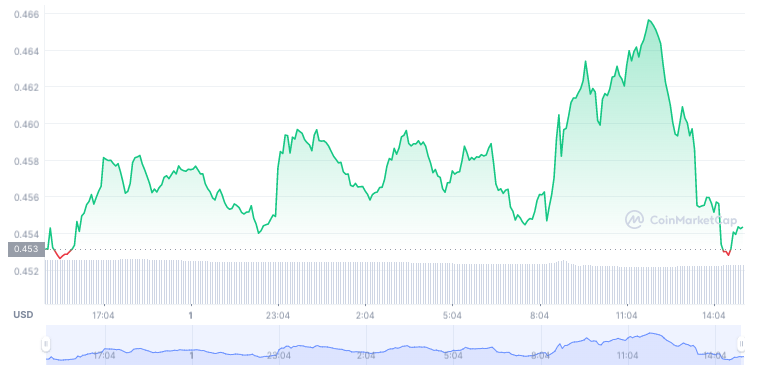Click the 0.452 y-axis label

pos(26,271)
